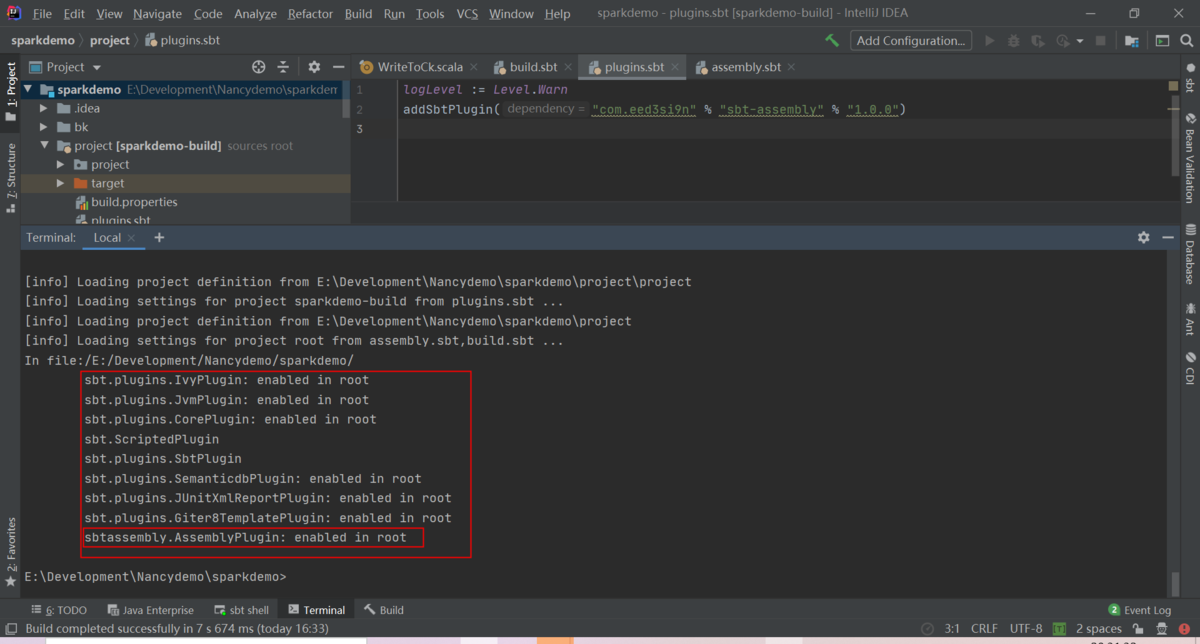The height and width of the screenshot is (644, 1200).
Task: Click the Stop square icon in toolbar
Action: [x=1101, y=41]
